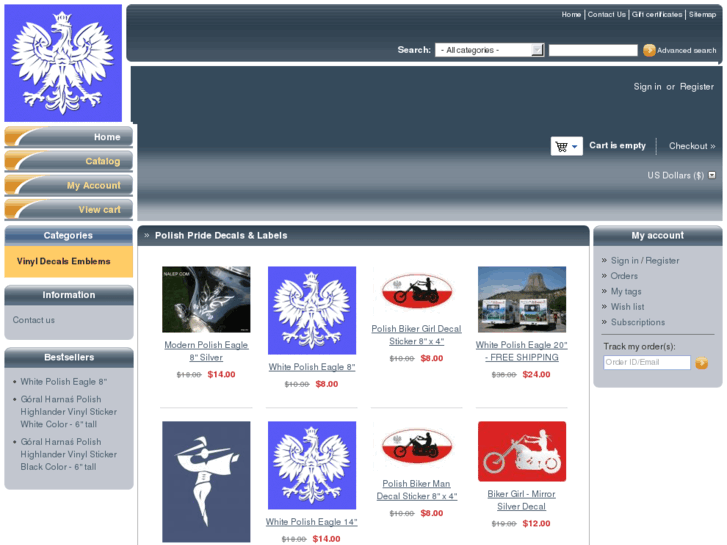Open the Vinyl Decals Emblems category
This screenshot has height=545, width=727.
[64, 261]
